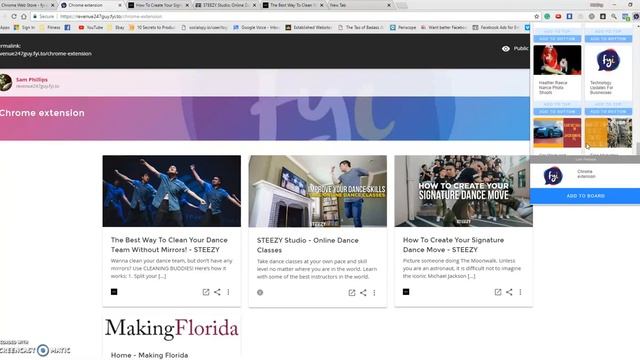640x360 pixels.
Task: Open STEEZY Studio - Online Dance Classes title
Action: point(308,245)
